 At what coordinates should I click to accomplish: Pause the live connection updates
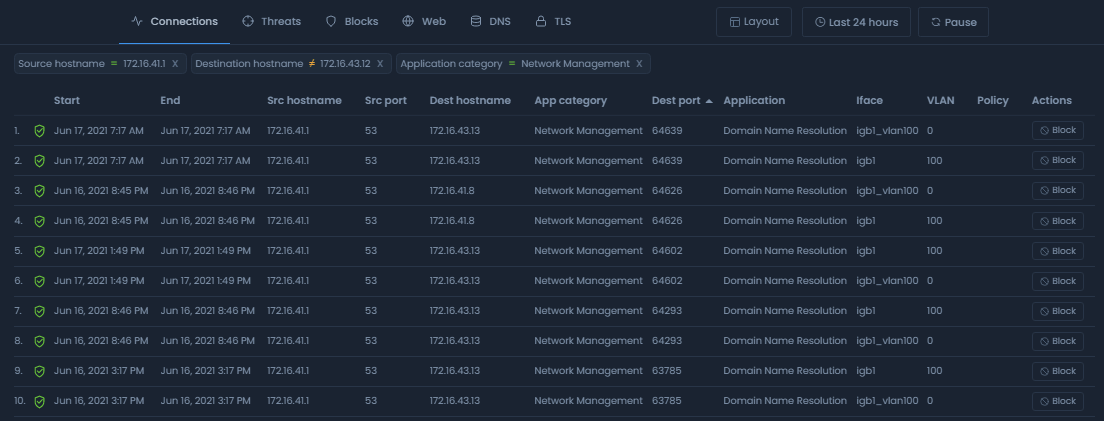[x=953, y=22]
